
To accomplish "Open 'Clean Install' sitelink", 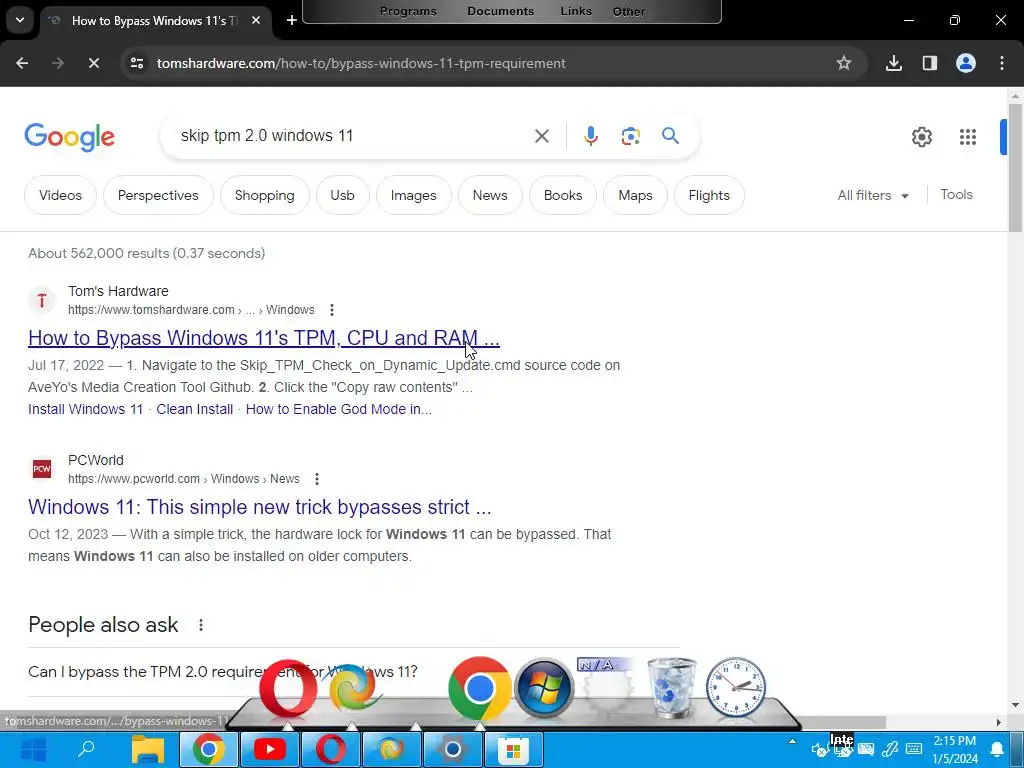I will point(195,409).
